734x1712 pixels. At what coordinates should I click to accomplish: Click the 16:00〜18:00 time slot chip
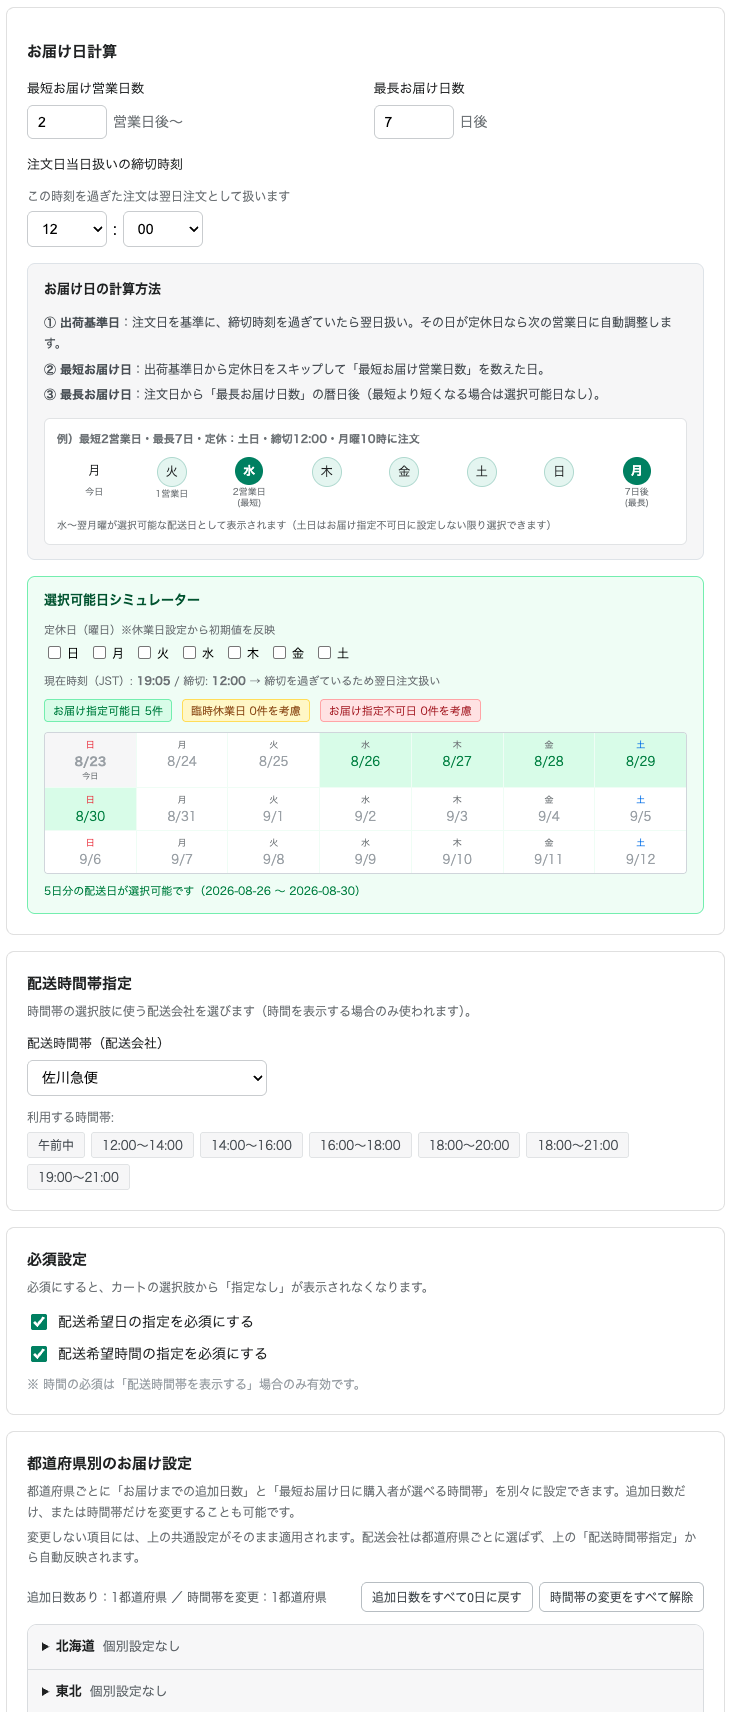[x=360, y=1145]
